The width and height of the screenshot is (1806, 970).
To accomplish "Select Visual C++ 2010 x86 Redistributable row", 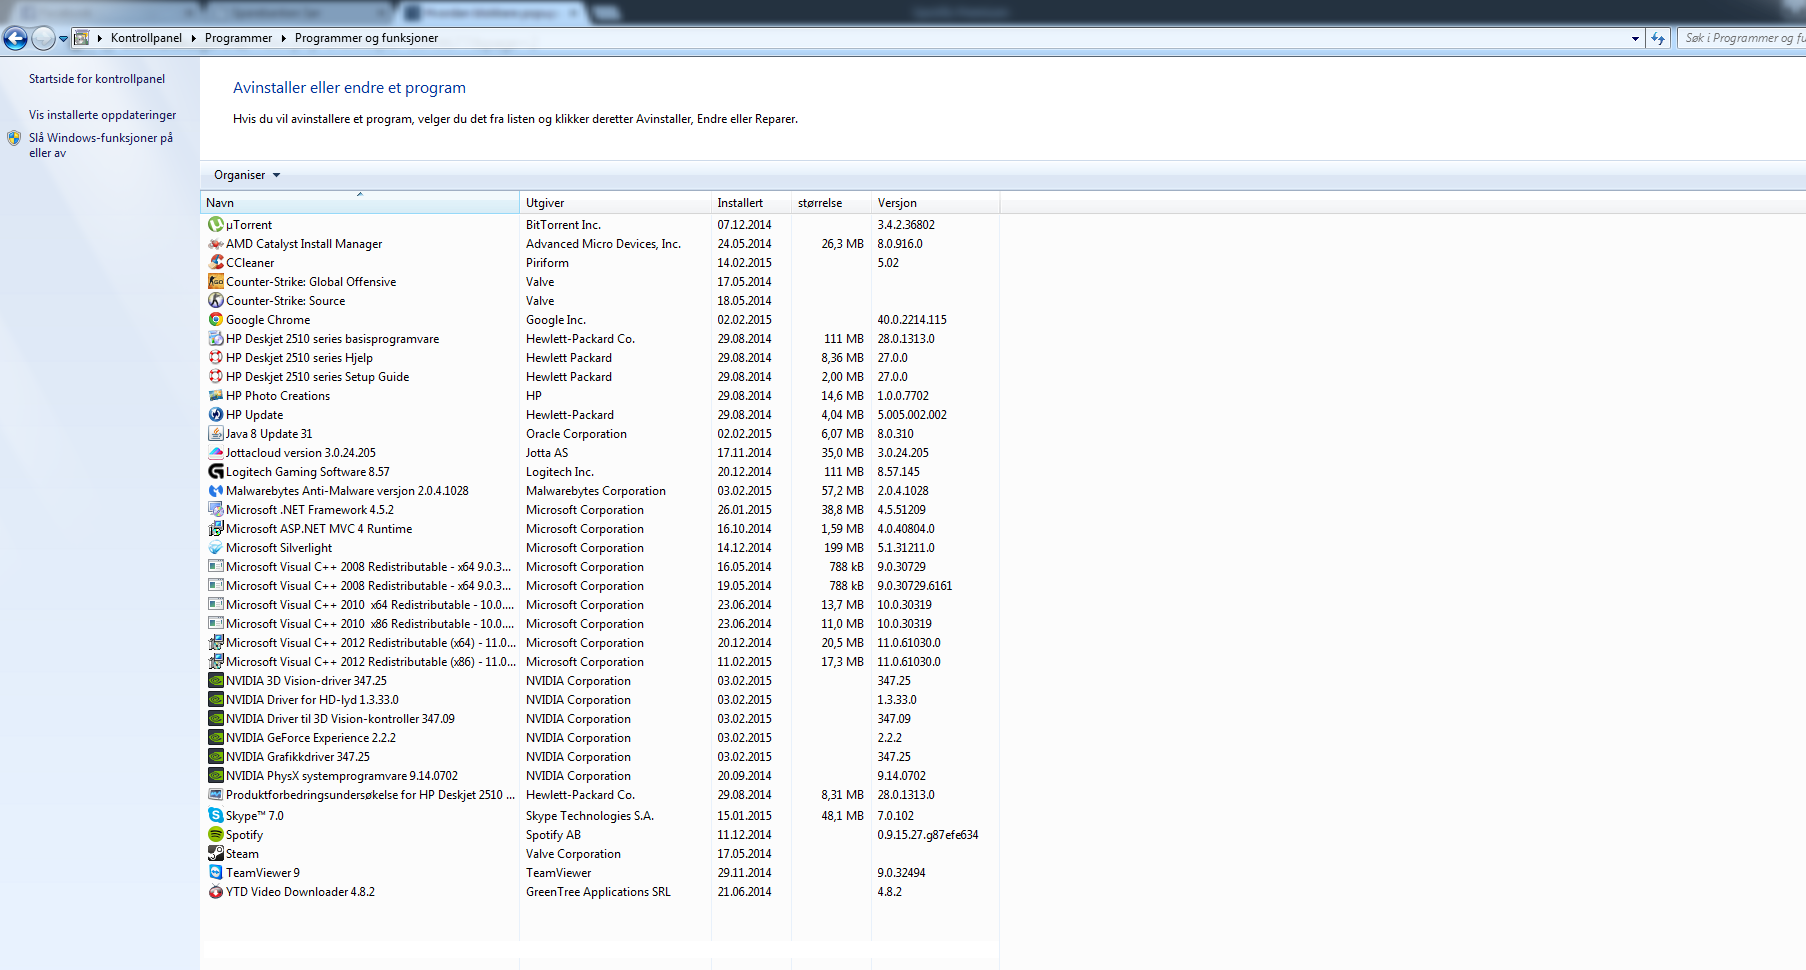I will (600, 624).
